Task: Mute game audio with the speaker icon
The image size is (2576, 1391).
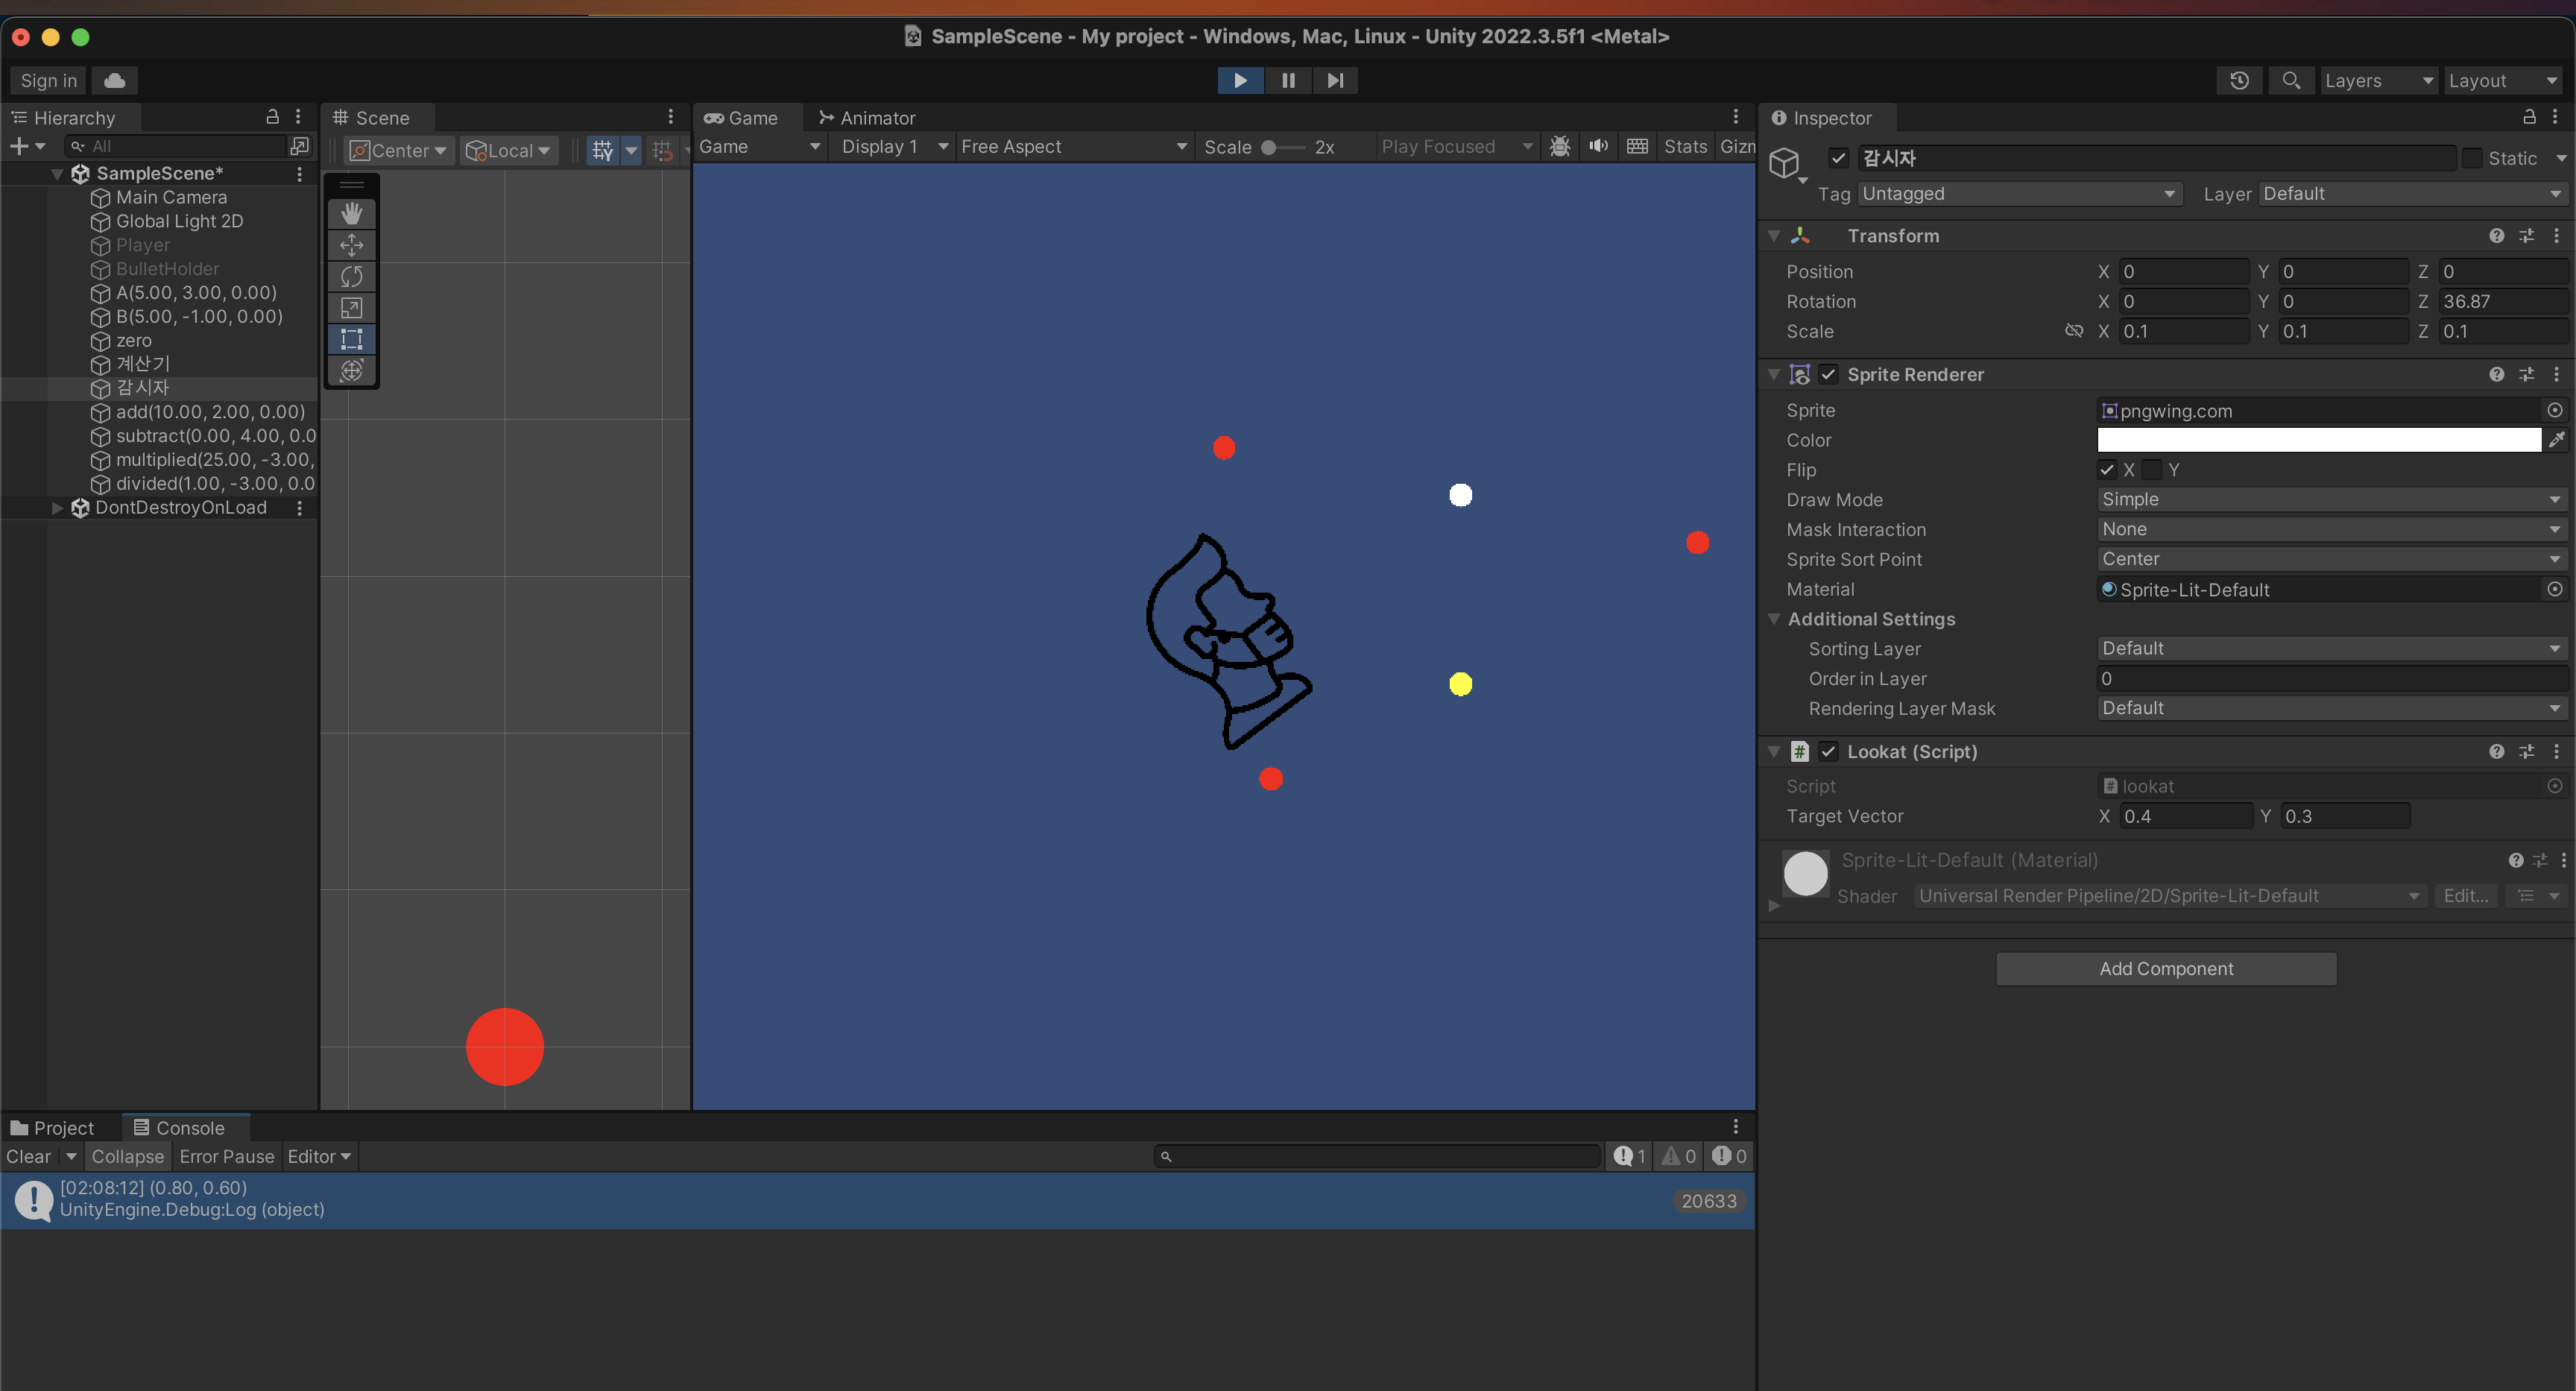Action: (x=1598, y=146)
